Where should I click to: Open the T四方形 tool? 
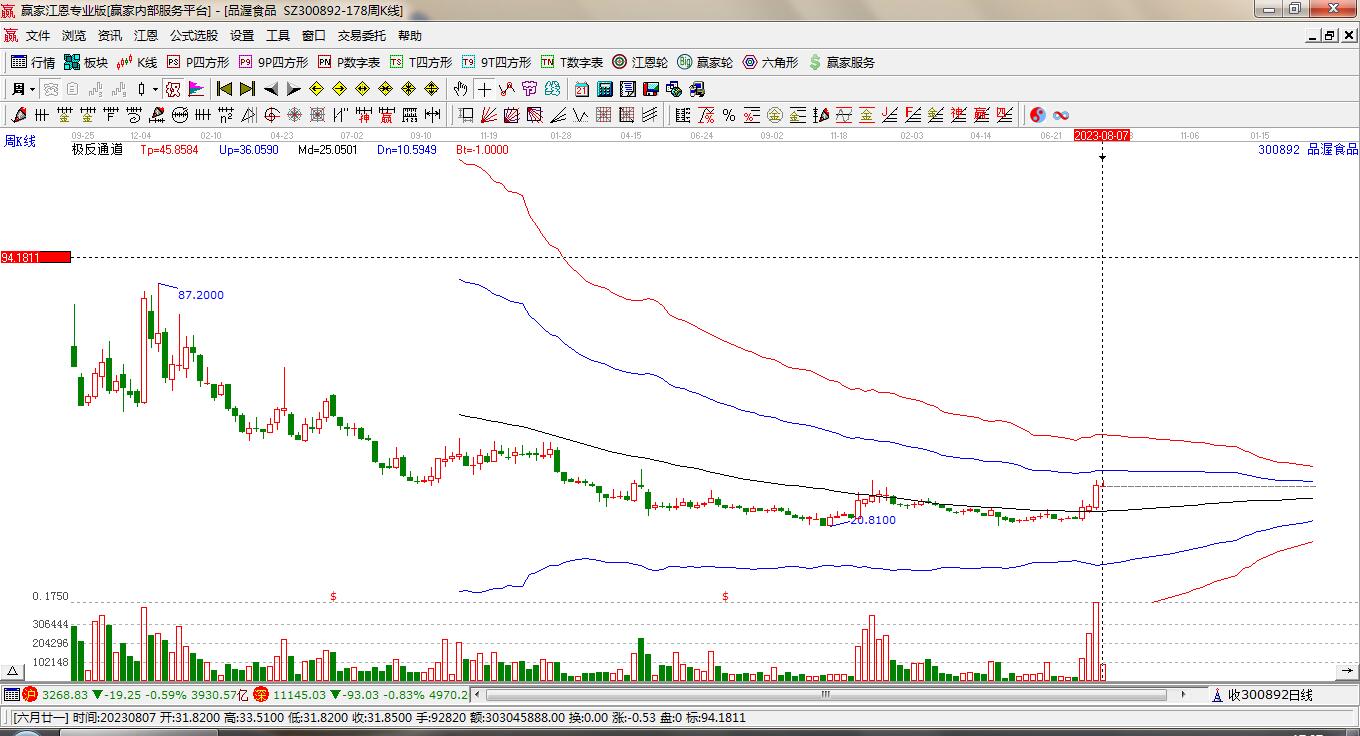coord(420,62)
